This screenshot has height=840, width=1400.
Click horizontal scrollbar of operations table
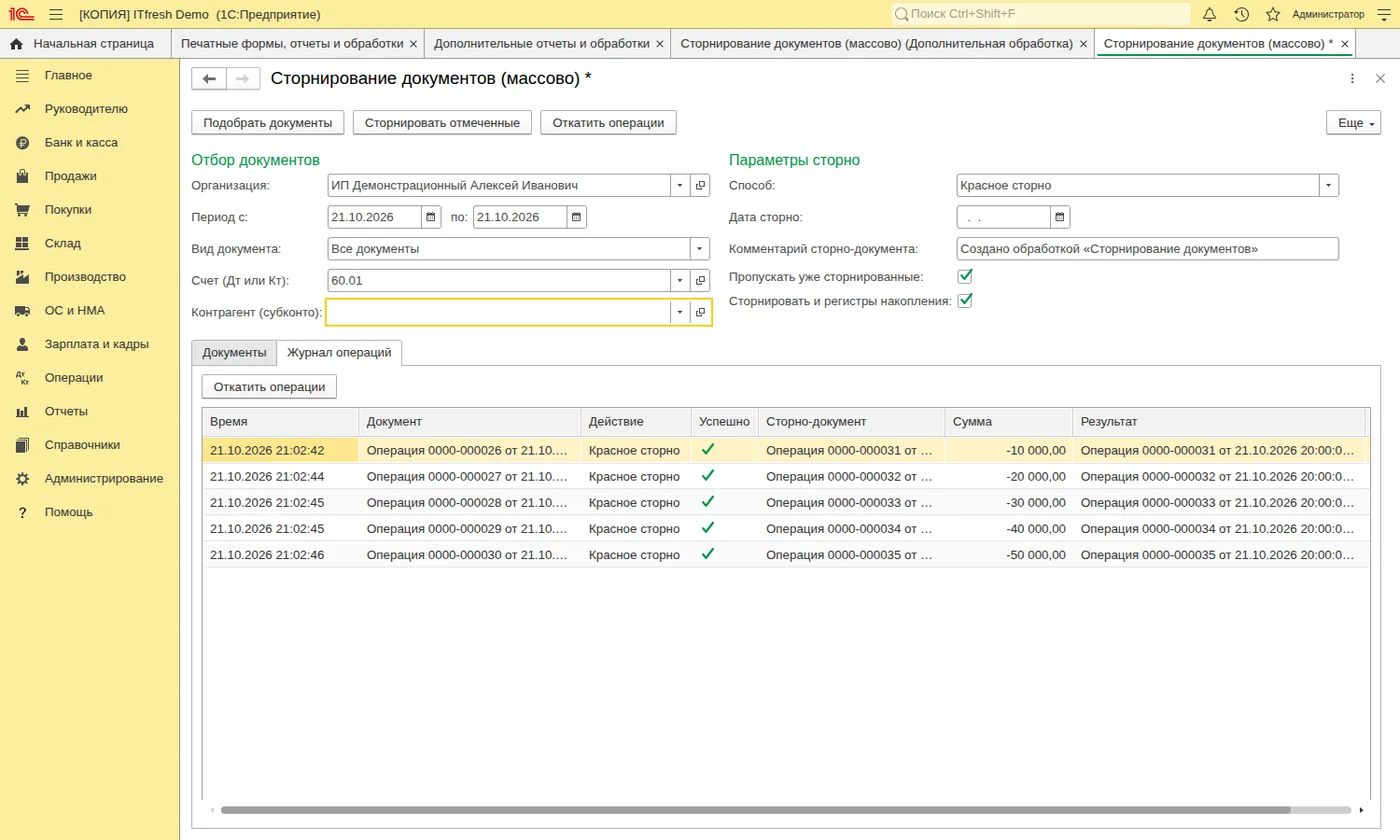click(755, 810)
